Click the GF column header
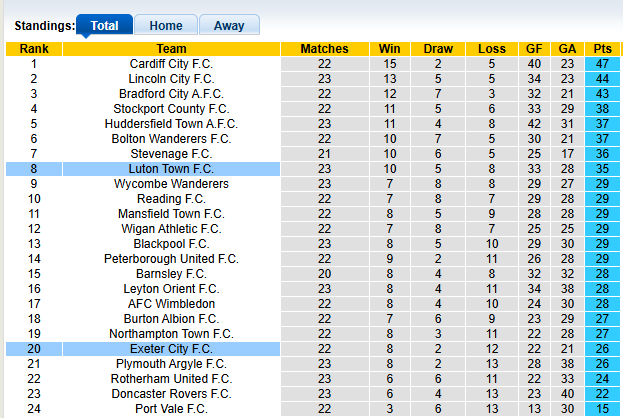Viewport: 623px width, 418px height. (x=534, y=49)
